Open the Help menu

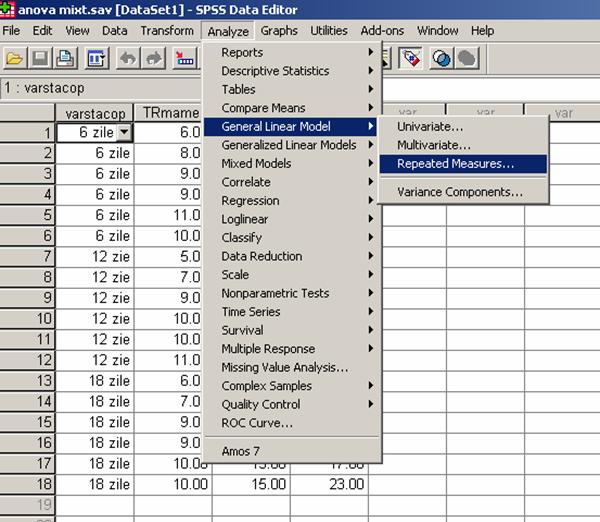pos(482,31)
